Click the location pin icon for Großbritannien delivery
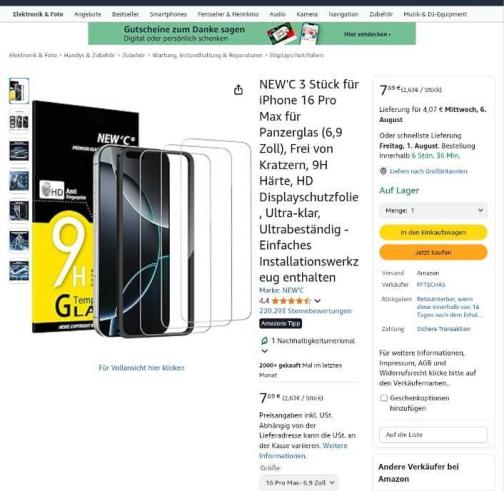 pos(383,171)
